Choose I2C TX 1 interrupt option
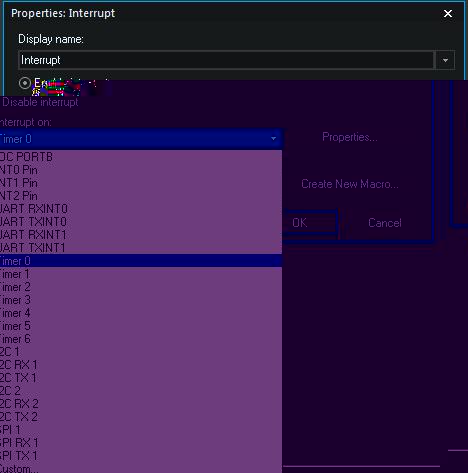The image size is (468, 473). pyautogui.click(x=141, y=378)
